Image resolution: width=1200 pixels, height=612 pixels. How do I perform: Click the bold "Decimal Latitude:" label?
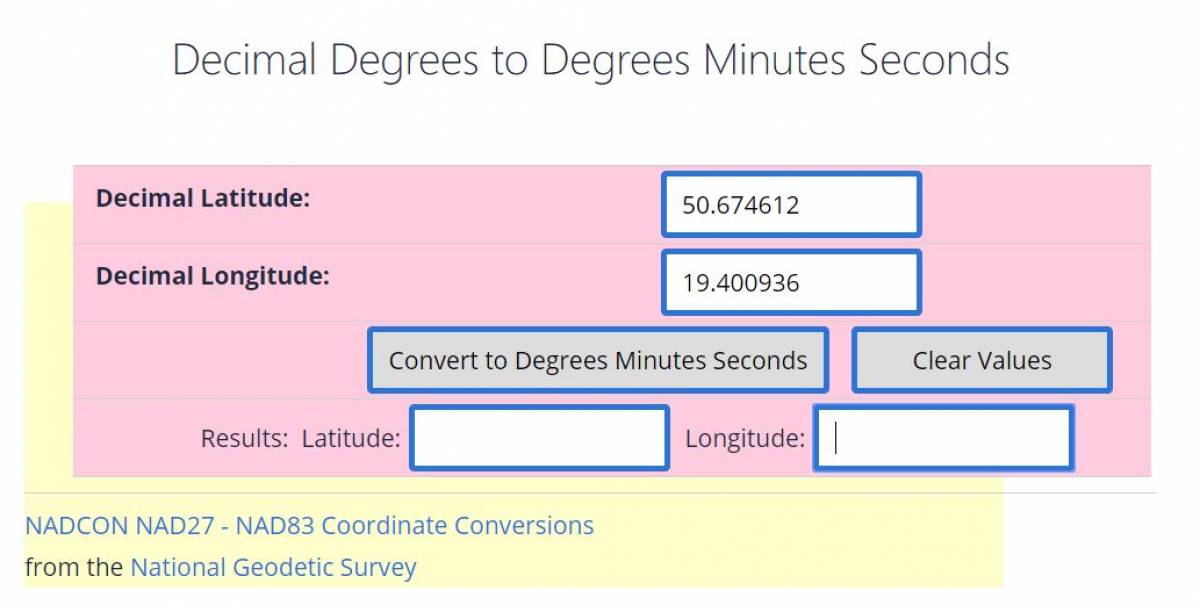203,198
